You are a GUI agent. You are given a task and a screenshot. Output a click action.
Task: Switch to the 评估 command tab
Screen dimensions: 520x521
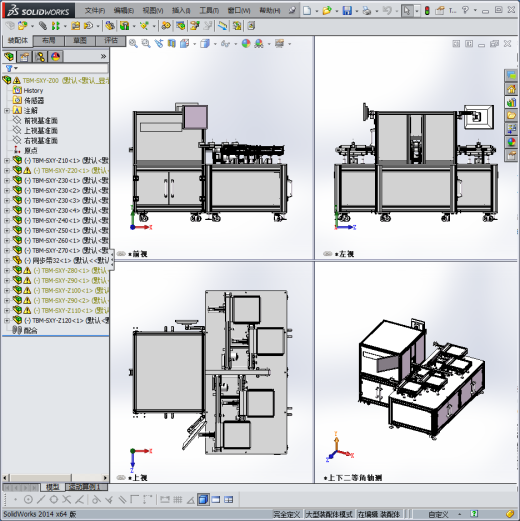(x=111, y=41)
